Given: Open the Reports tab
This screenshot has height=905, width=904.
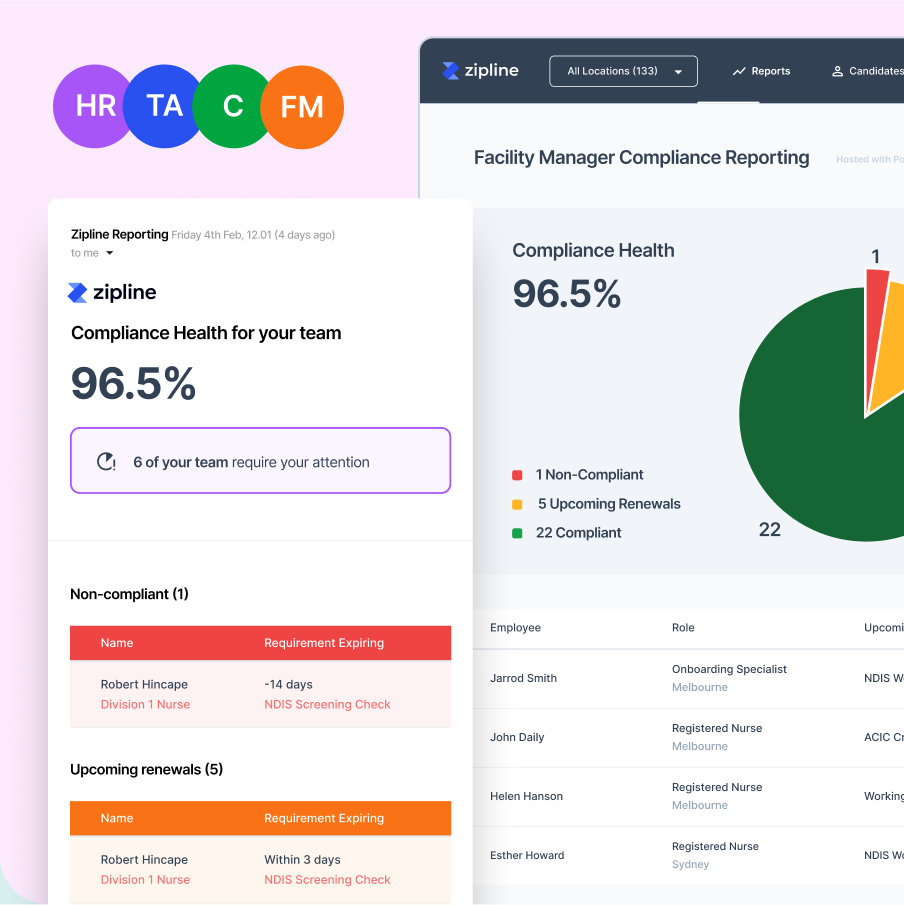Looking at the screenshot, I should click(761, 71).
